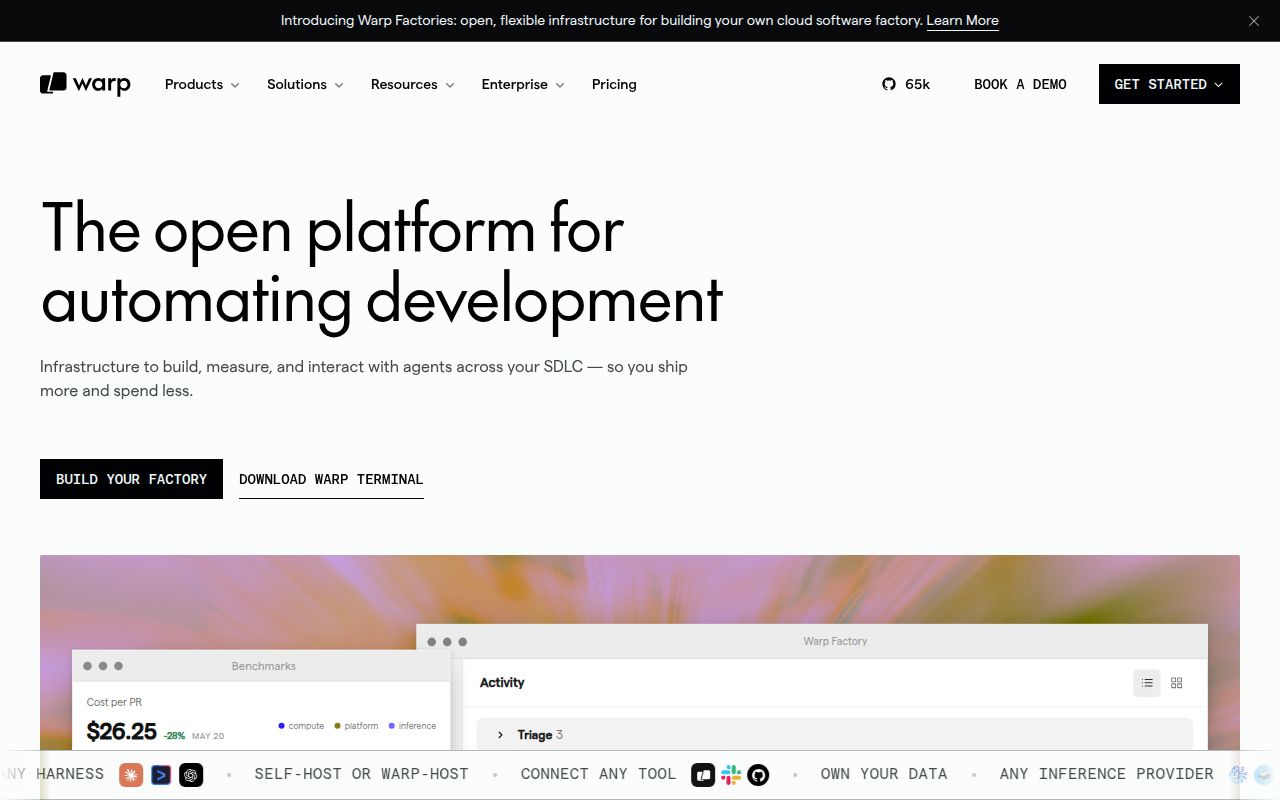Click the Claude harness icon in the ticker
Screen dimensions: 1280x800
pyautogui.click(x=131, y=774)
